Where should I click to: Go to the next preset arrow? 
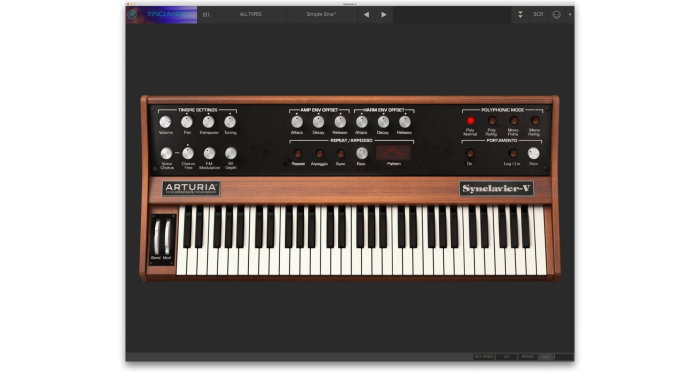pos(383,15)
